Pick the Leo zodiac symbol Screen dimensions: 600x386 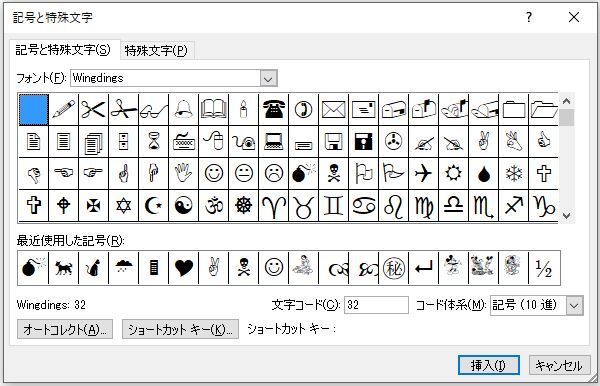click(x=393, y=205)
